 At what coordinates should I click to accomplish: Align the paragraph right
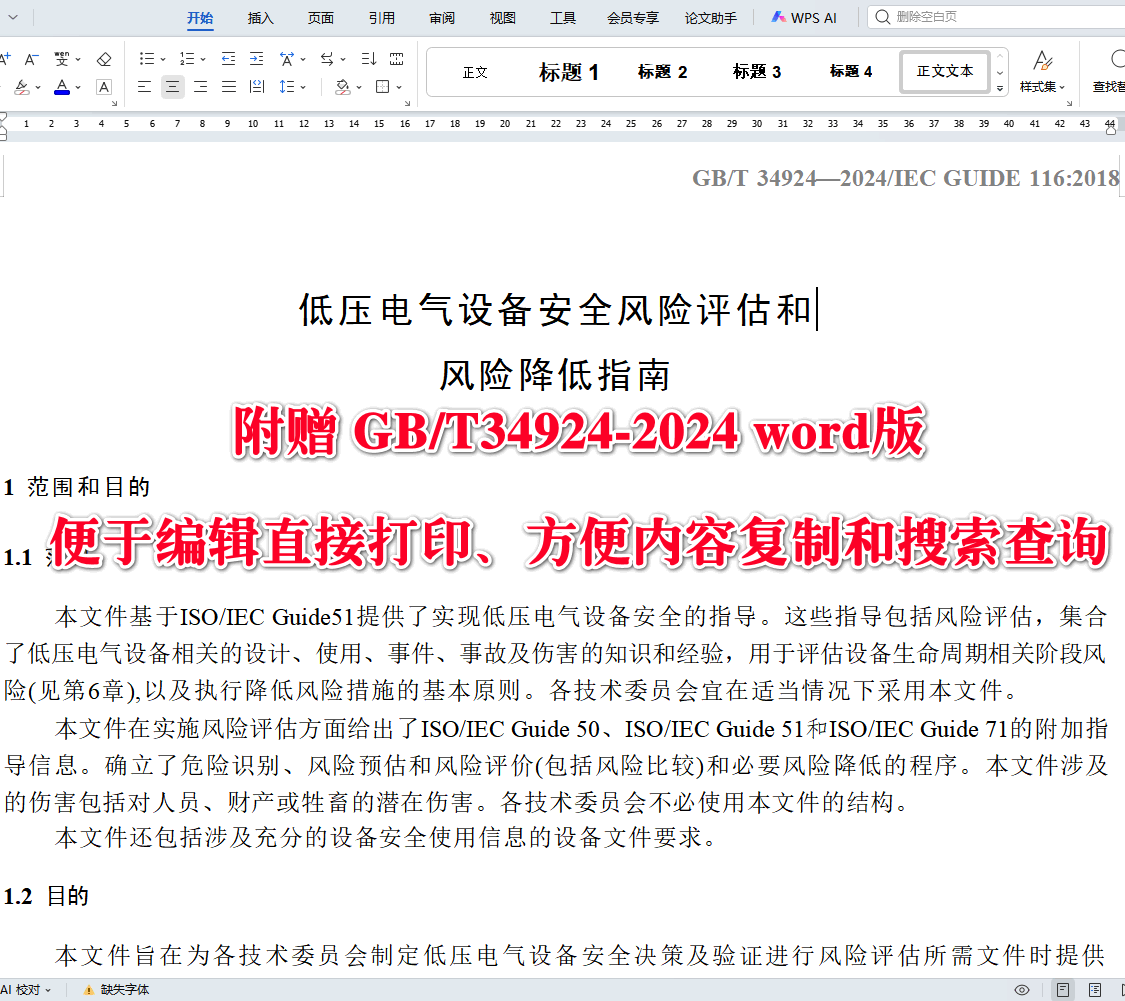(200, 87)
